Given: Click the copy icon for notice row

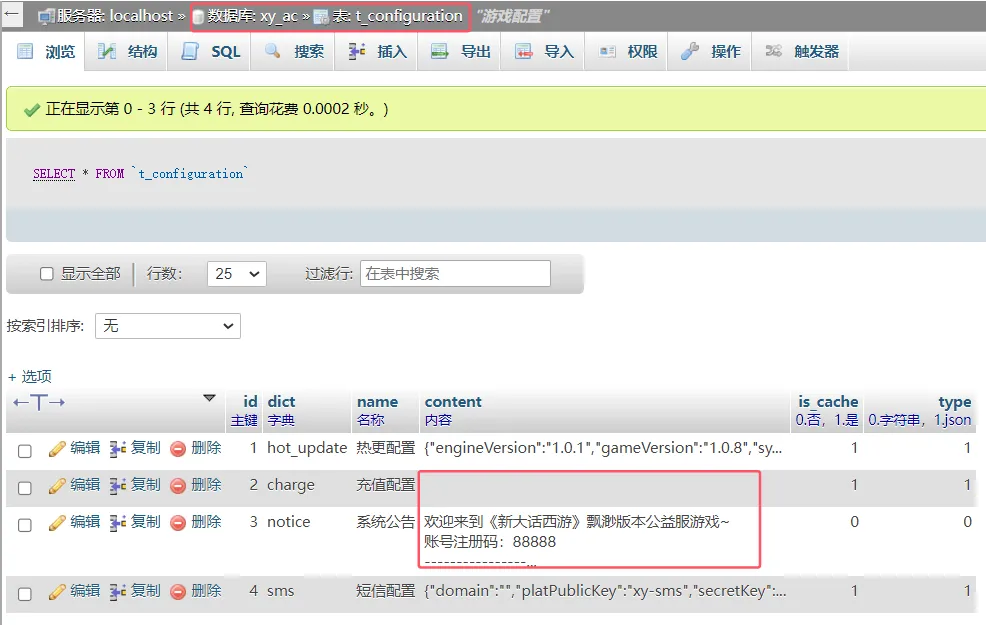Looking at the screenshot, I should pos(118,522).
